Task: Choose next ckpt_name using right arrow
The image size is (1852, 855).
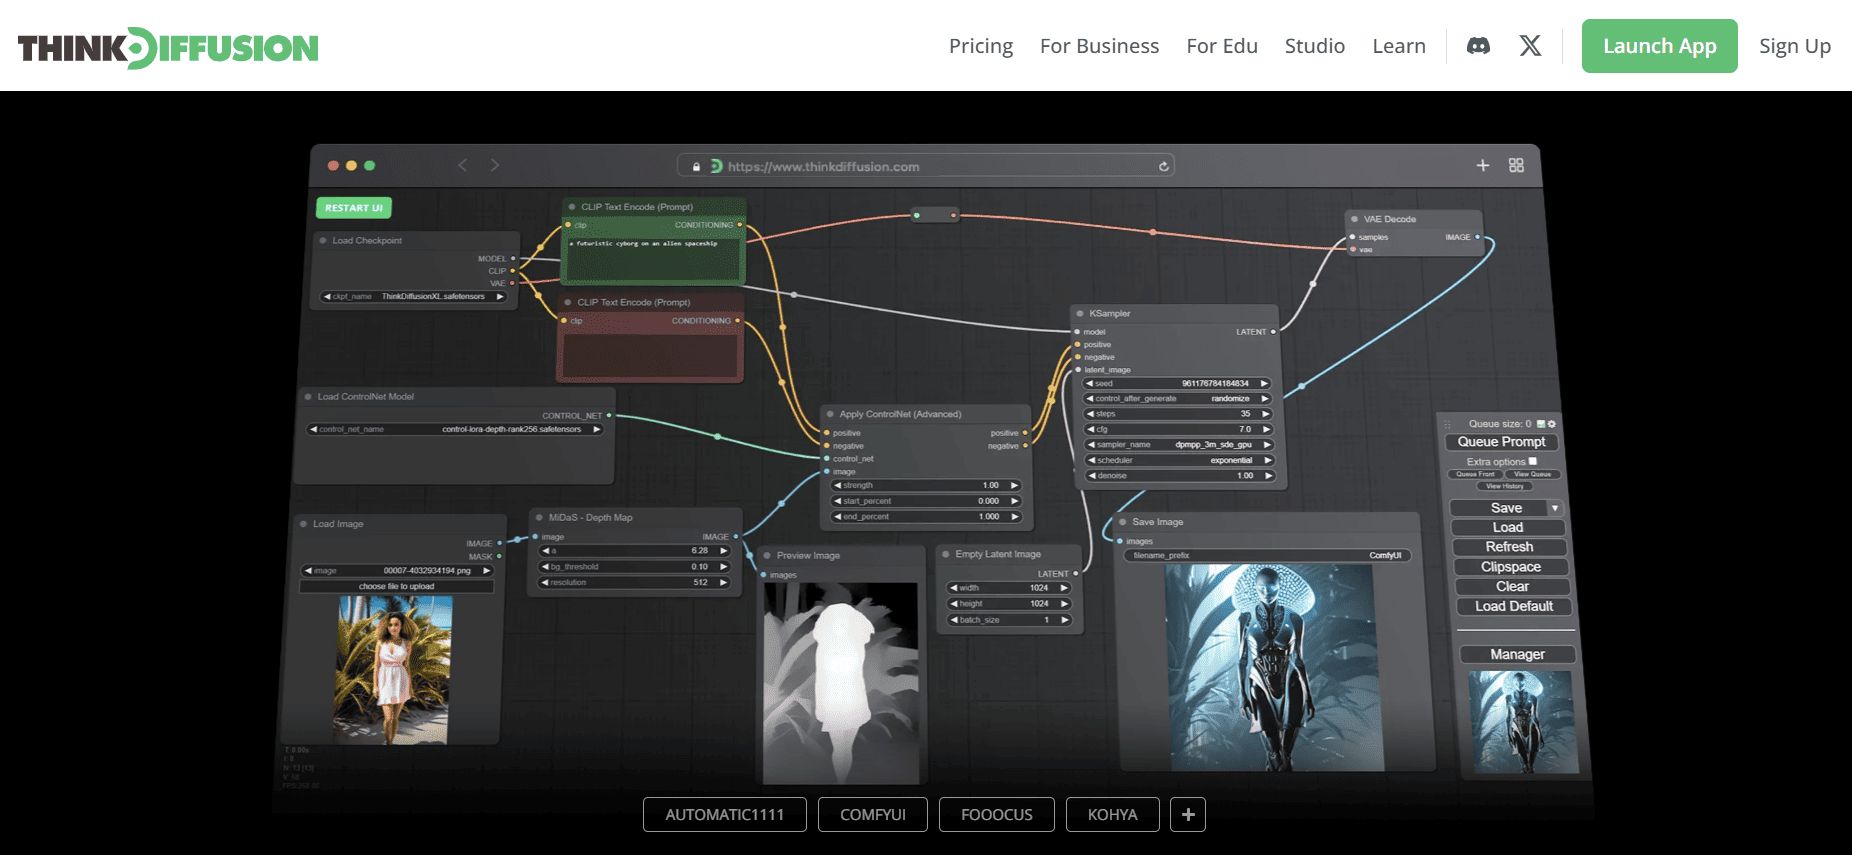Action: pos(500,297)
